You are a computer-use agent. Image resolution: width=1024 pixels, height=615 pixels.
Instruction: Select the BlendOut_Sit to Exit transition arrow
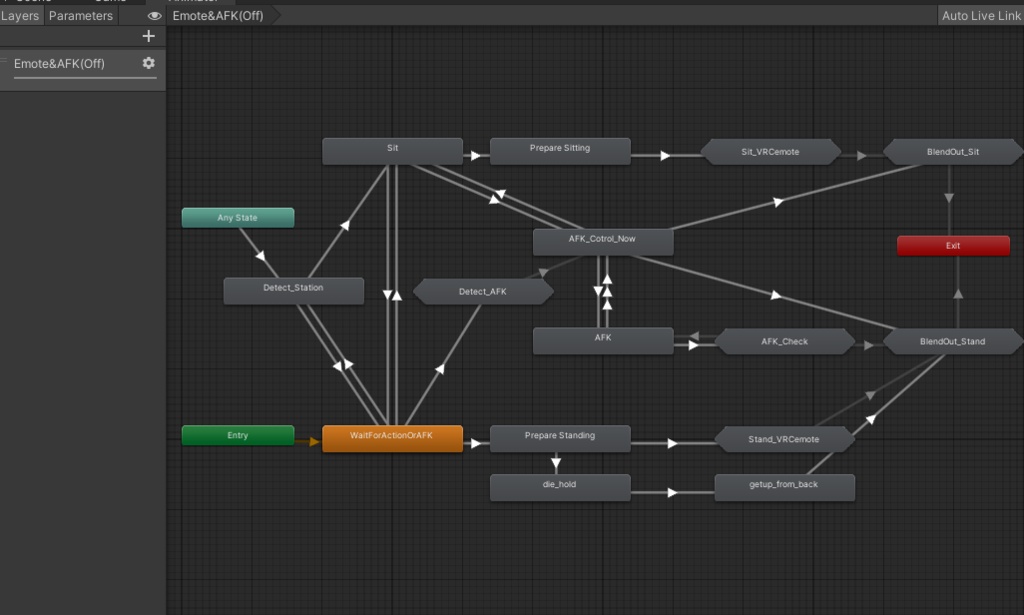click(949, 198)
